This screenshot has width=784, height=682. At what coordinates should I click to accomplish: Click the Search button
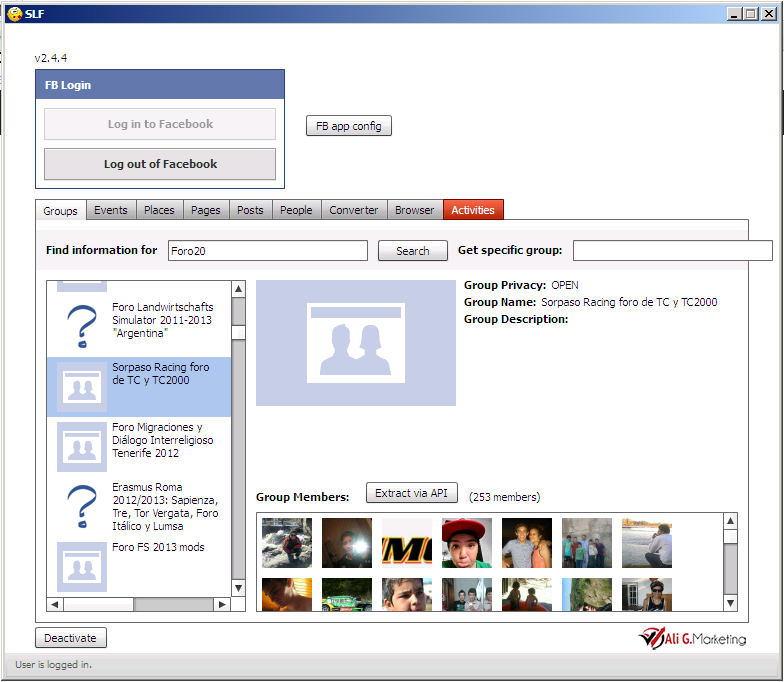pos(413,251)
